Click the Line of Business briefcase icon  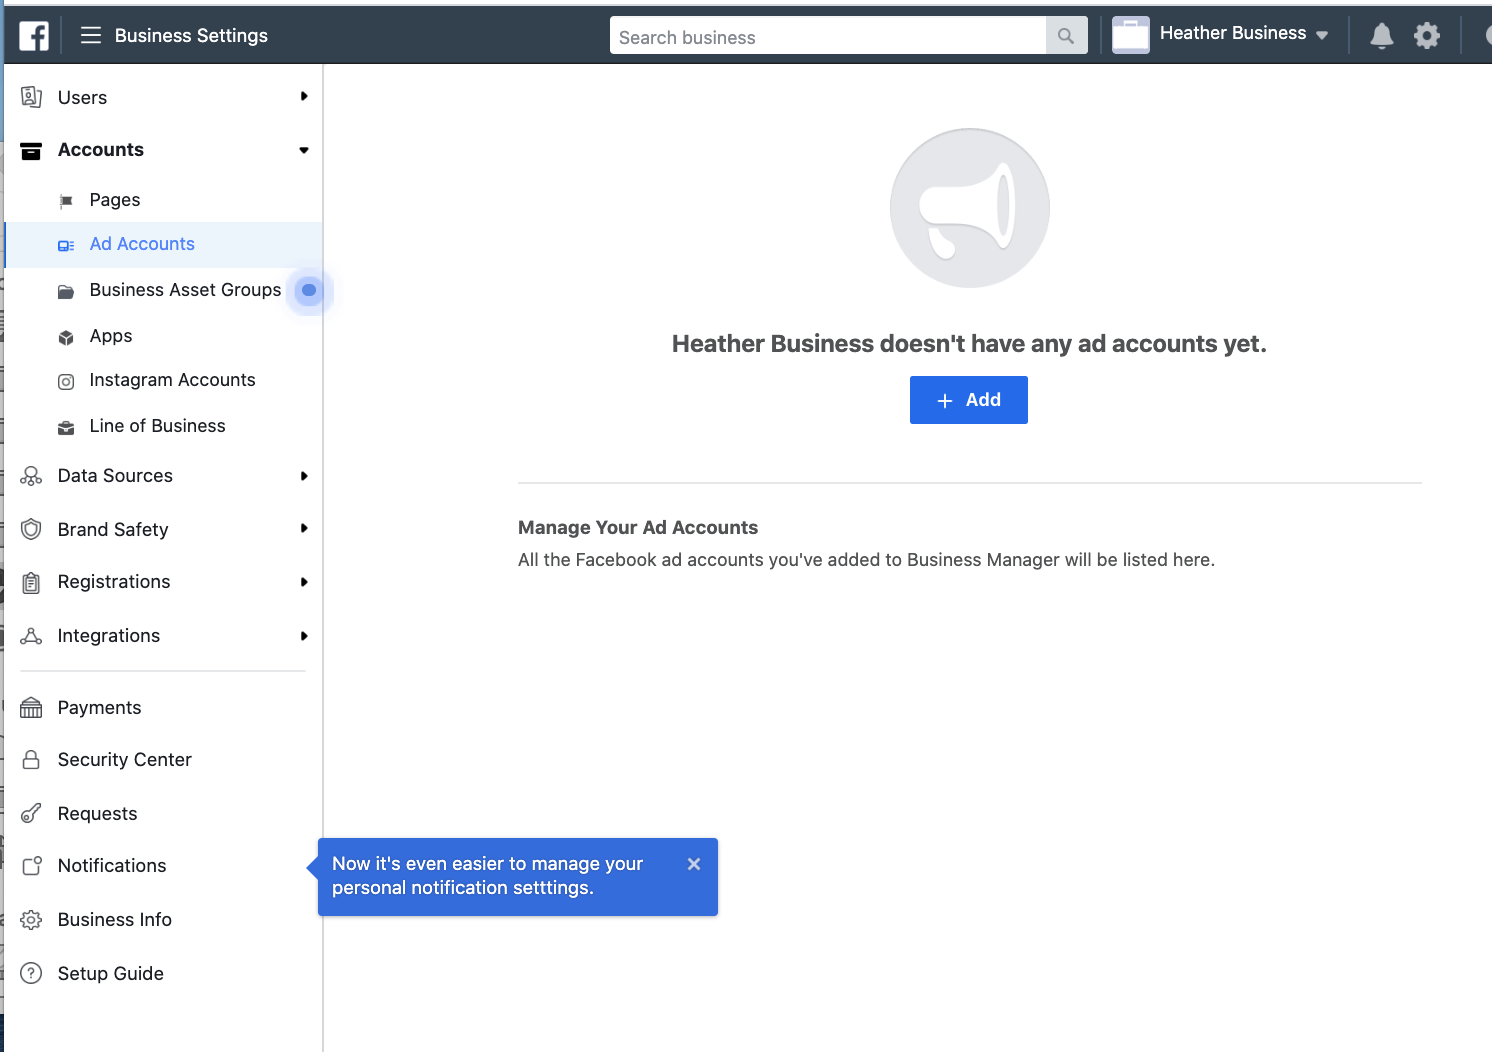[x=66, y=427]
